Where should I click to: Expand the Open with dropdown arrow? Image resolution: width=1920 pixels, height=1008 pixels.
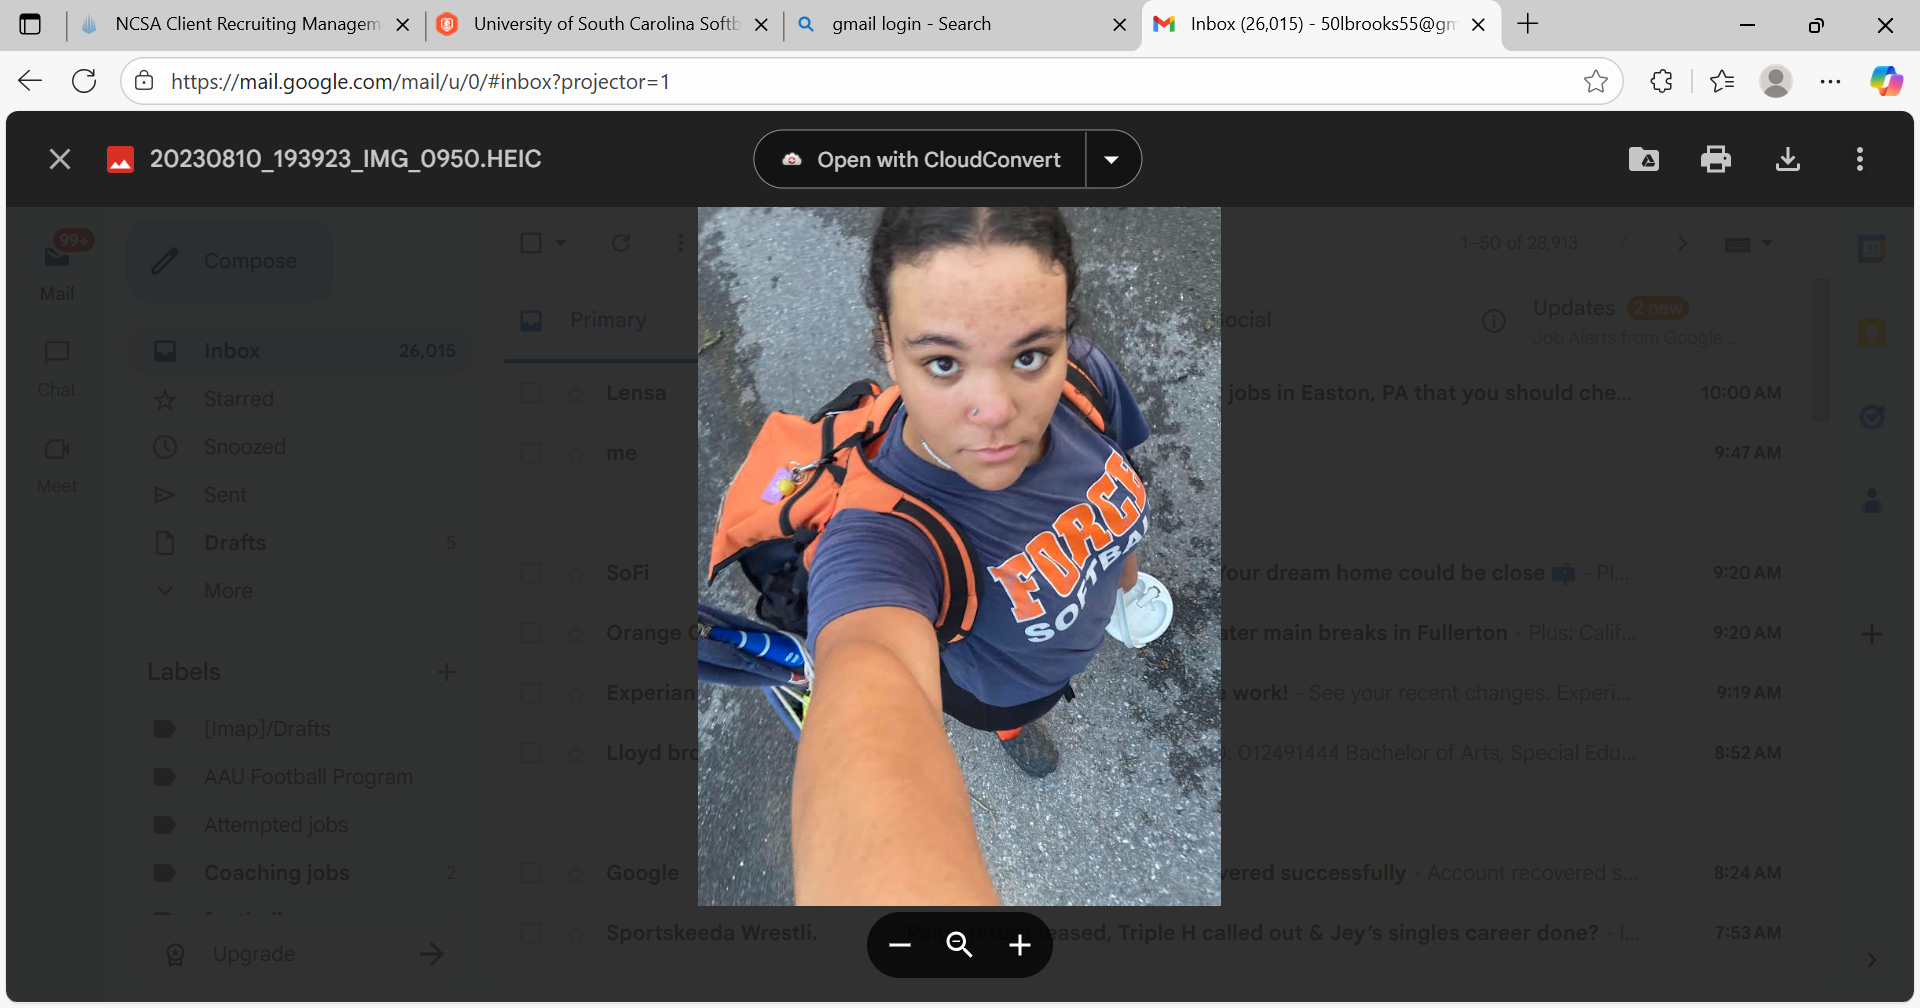1112,160
